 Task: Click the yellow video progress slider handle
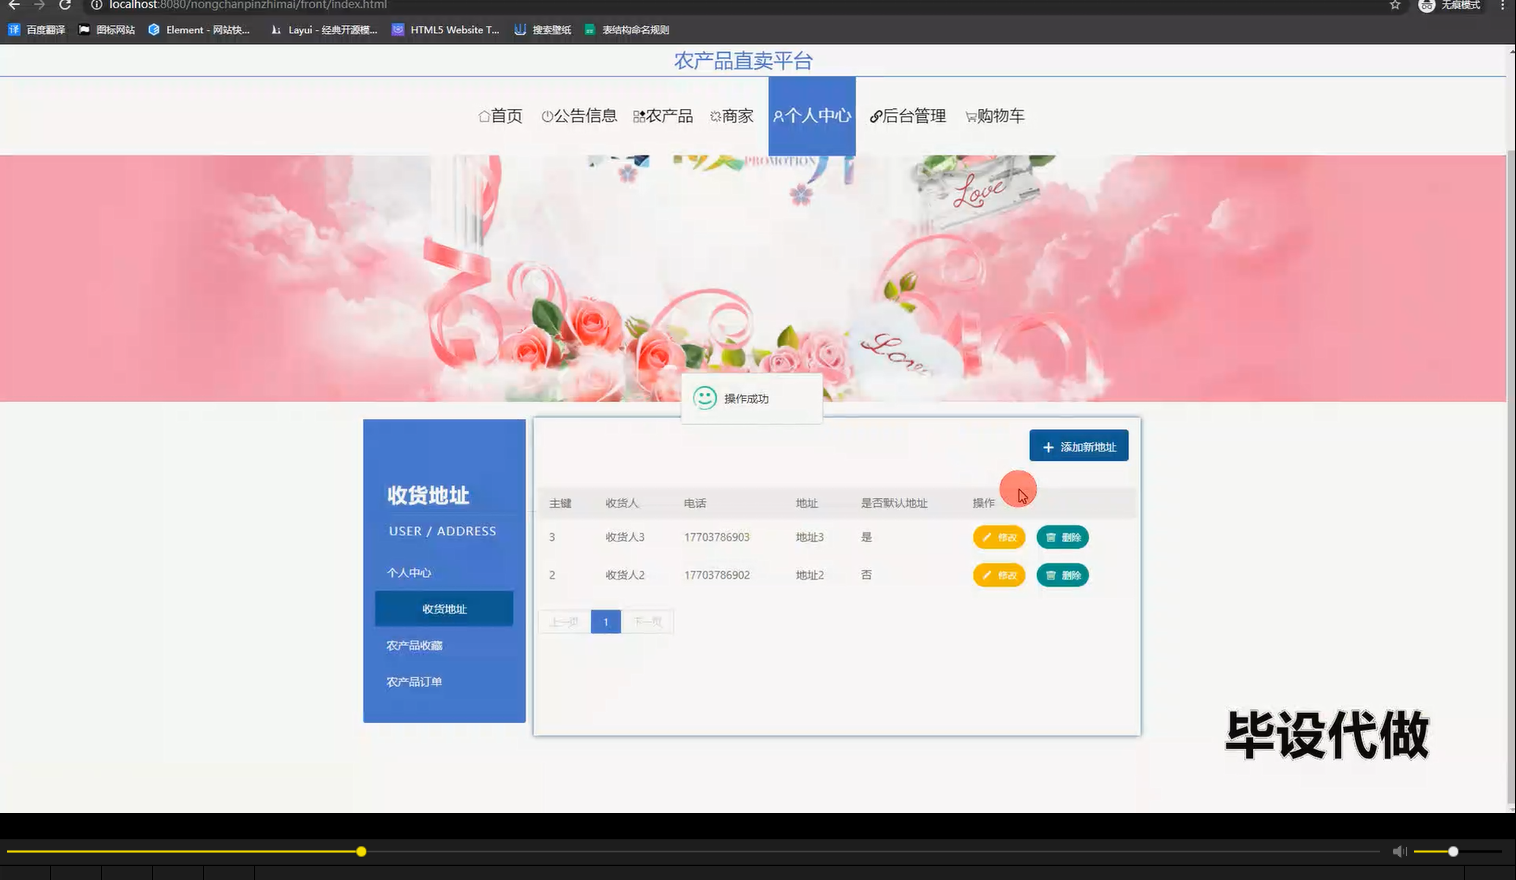tap(360, 851)
